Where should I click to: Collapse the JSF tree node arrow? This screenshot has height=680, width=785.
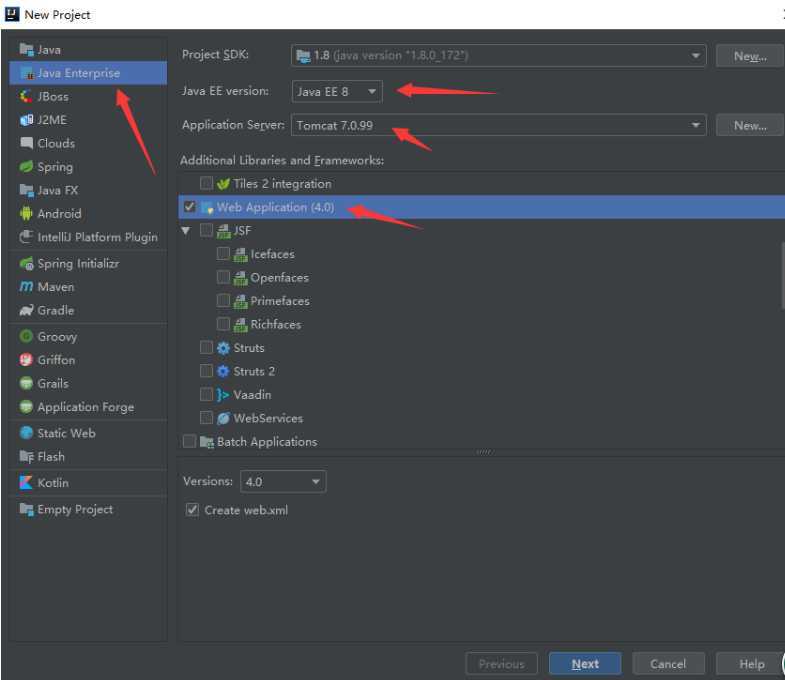pyautogui.click(x=186, y=231)
